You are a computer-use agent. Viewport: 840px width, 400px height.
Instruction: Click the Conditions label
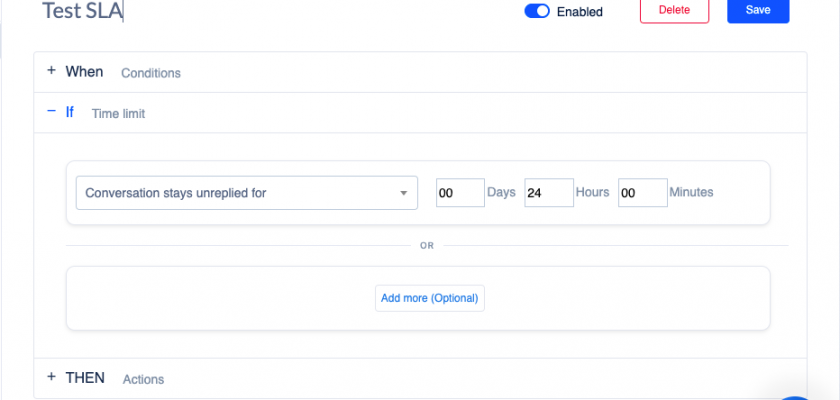pos(150,73)
